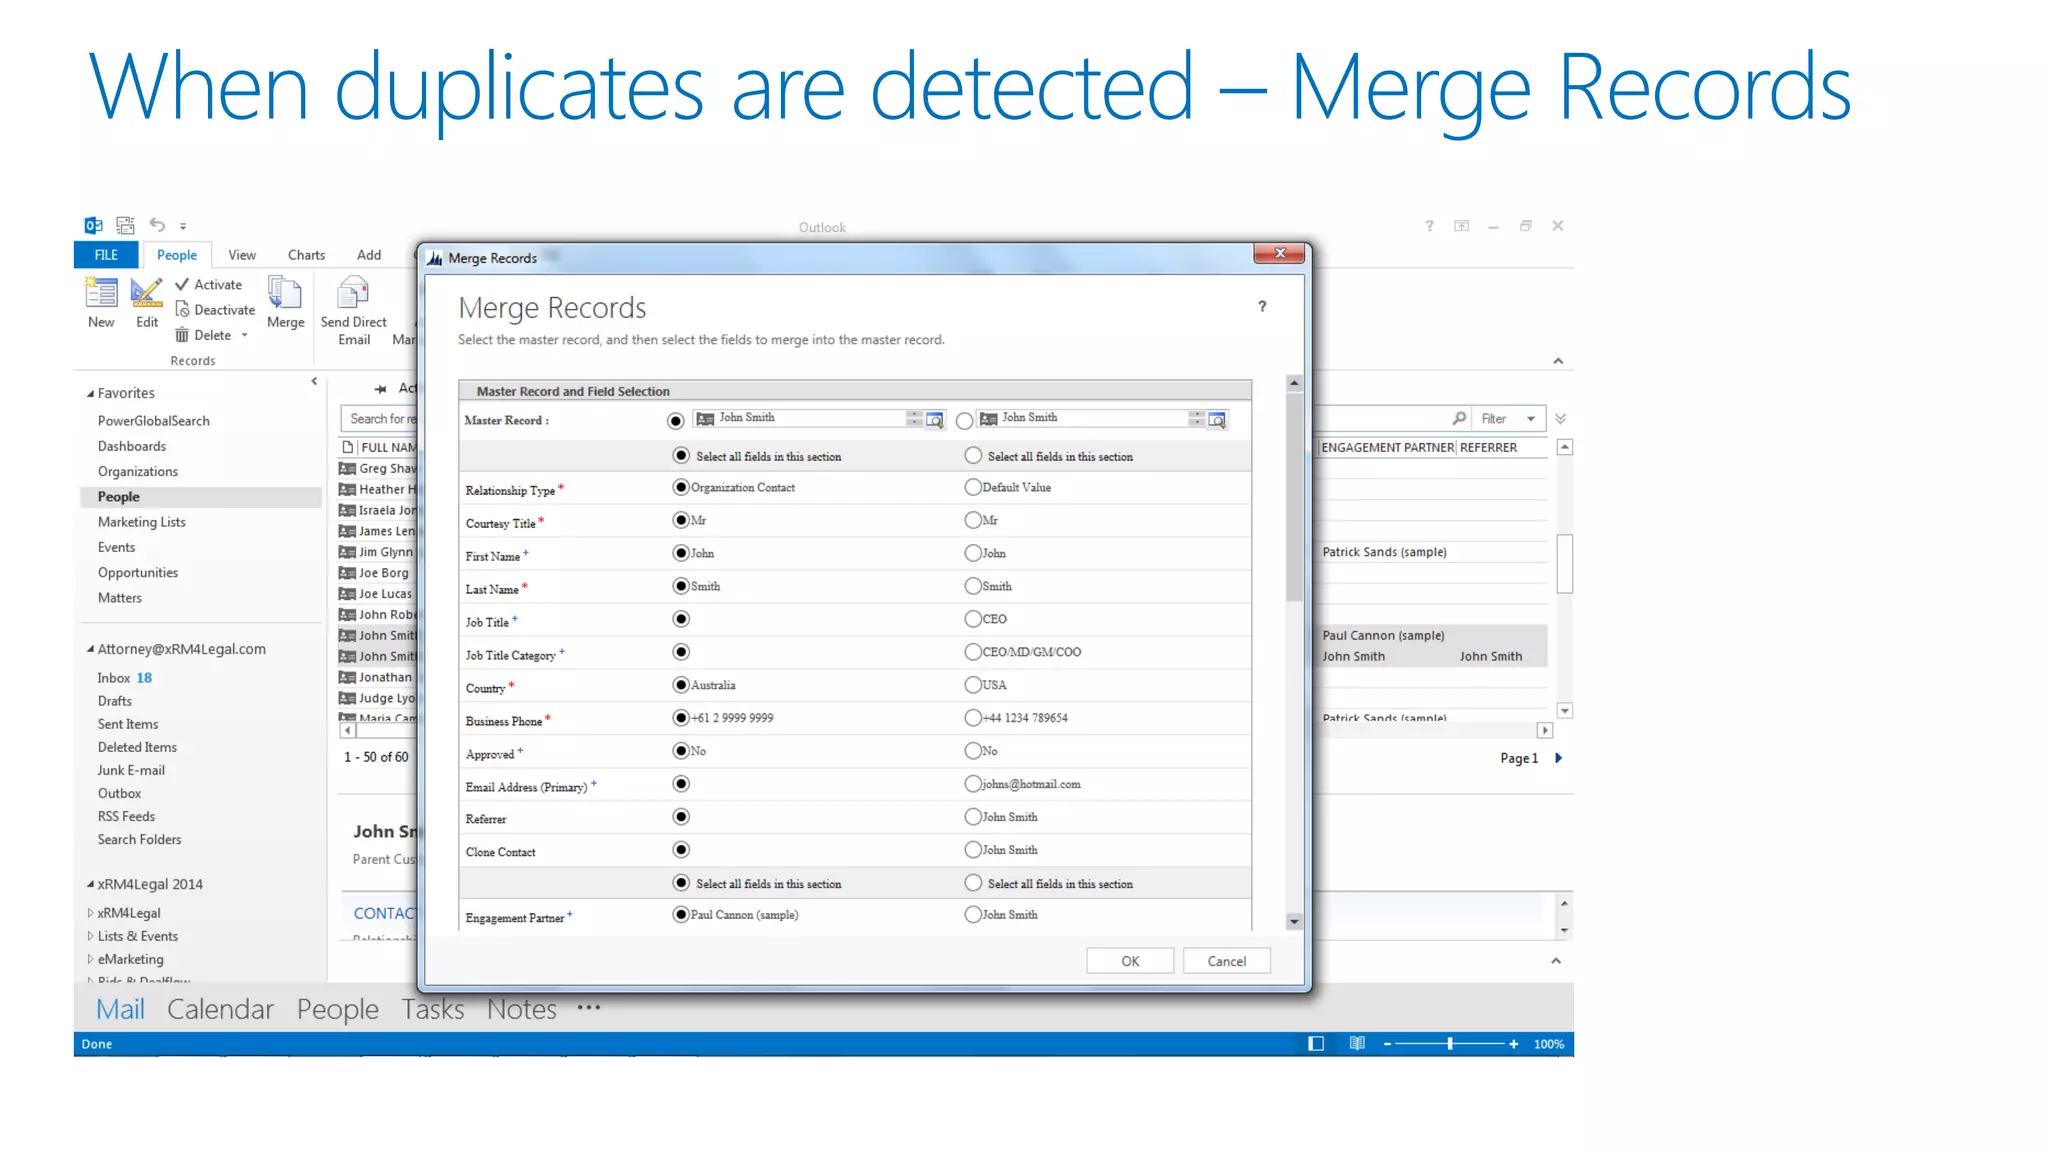
Task: Click OK in Merge Records dialog
Action: coord(1130,961)
